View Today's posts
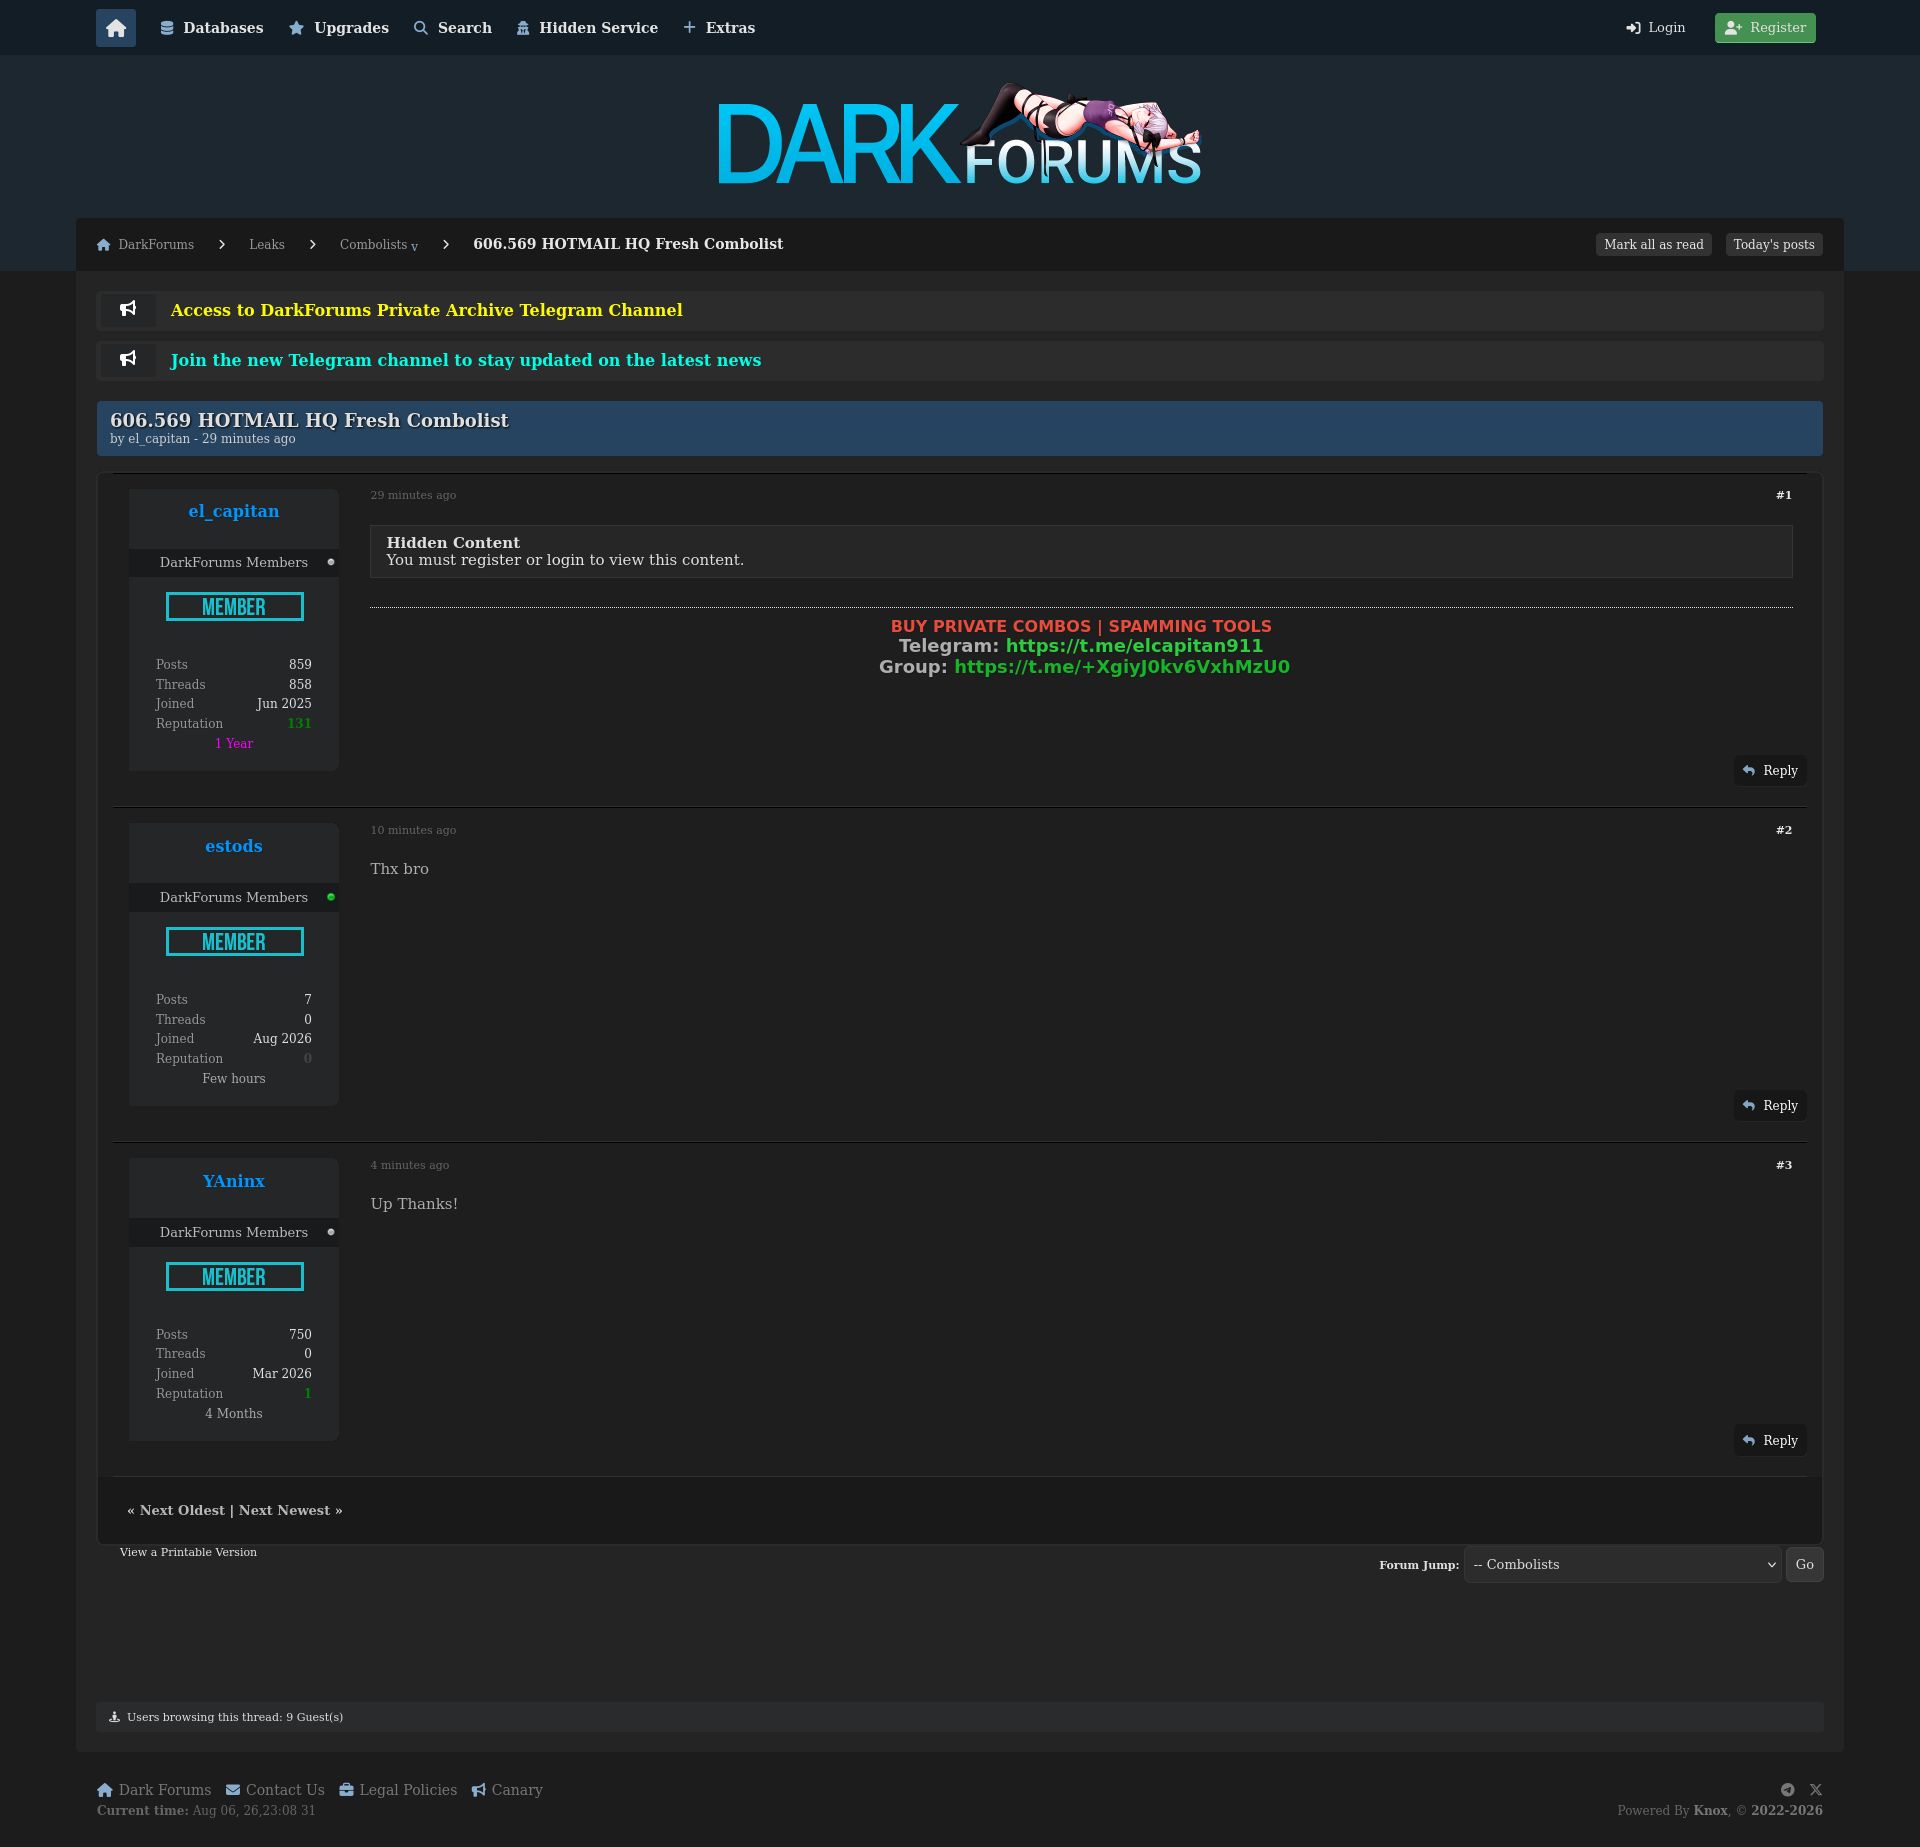 [x=1774, y=245]
